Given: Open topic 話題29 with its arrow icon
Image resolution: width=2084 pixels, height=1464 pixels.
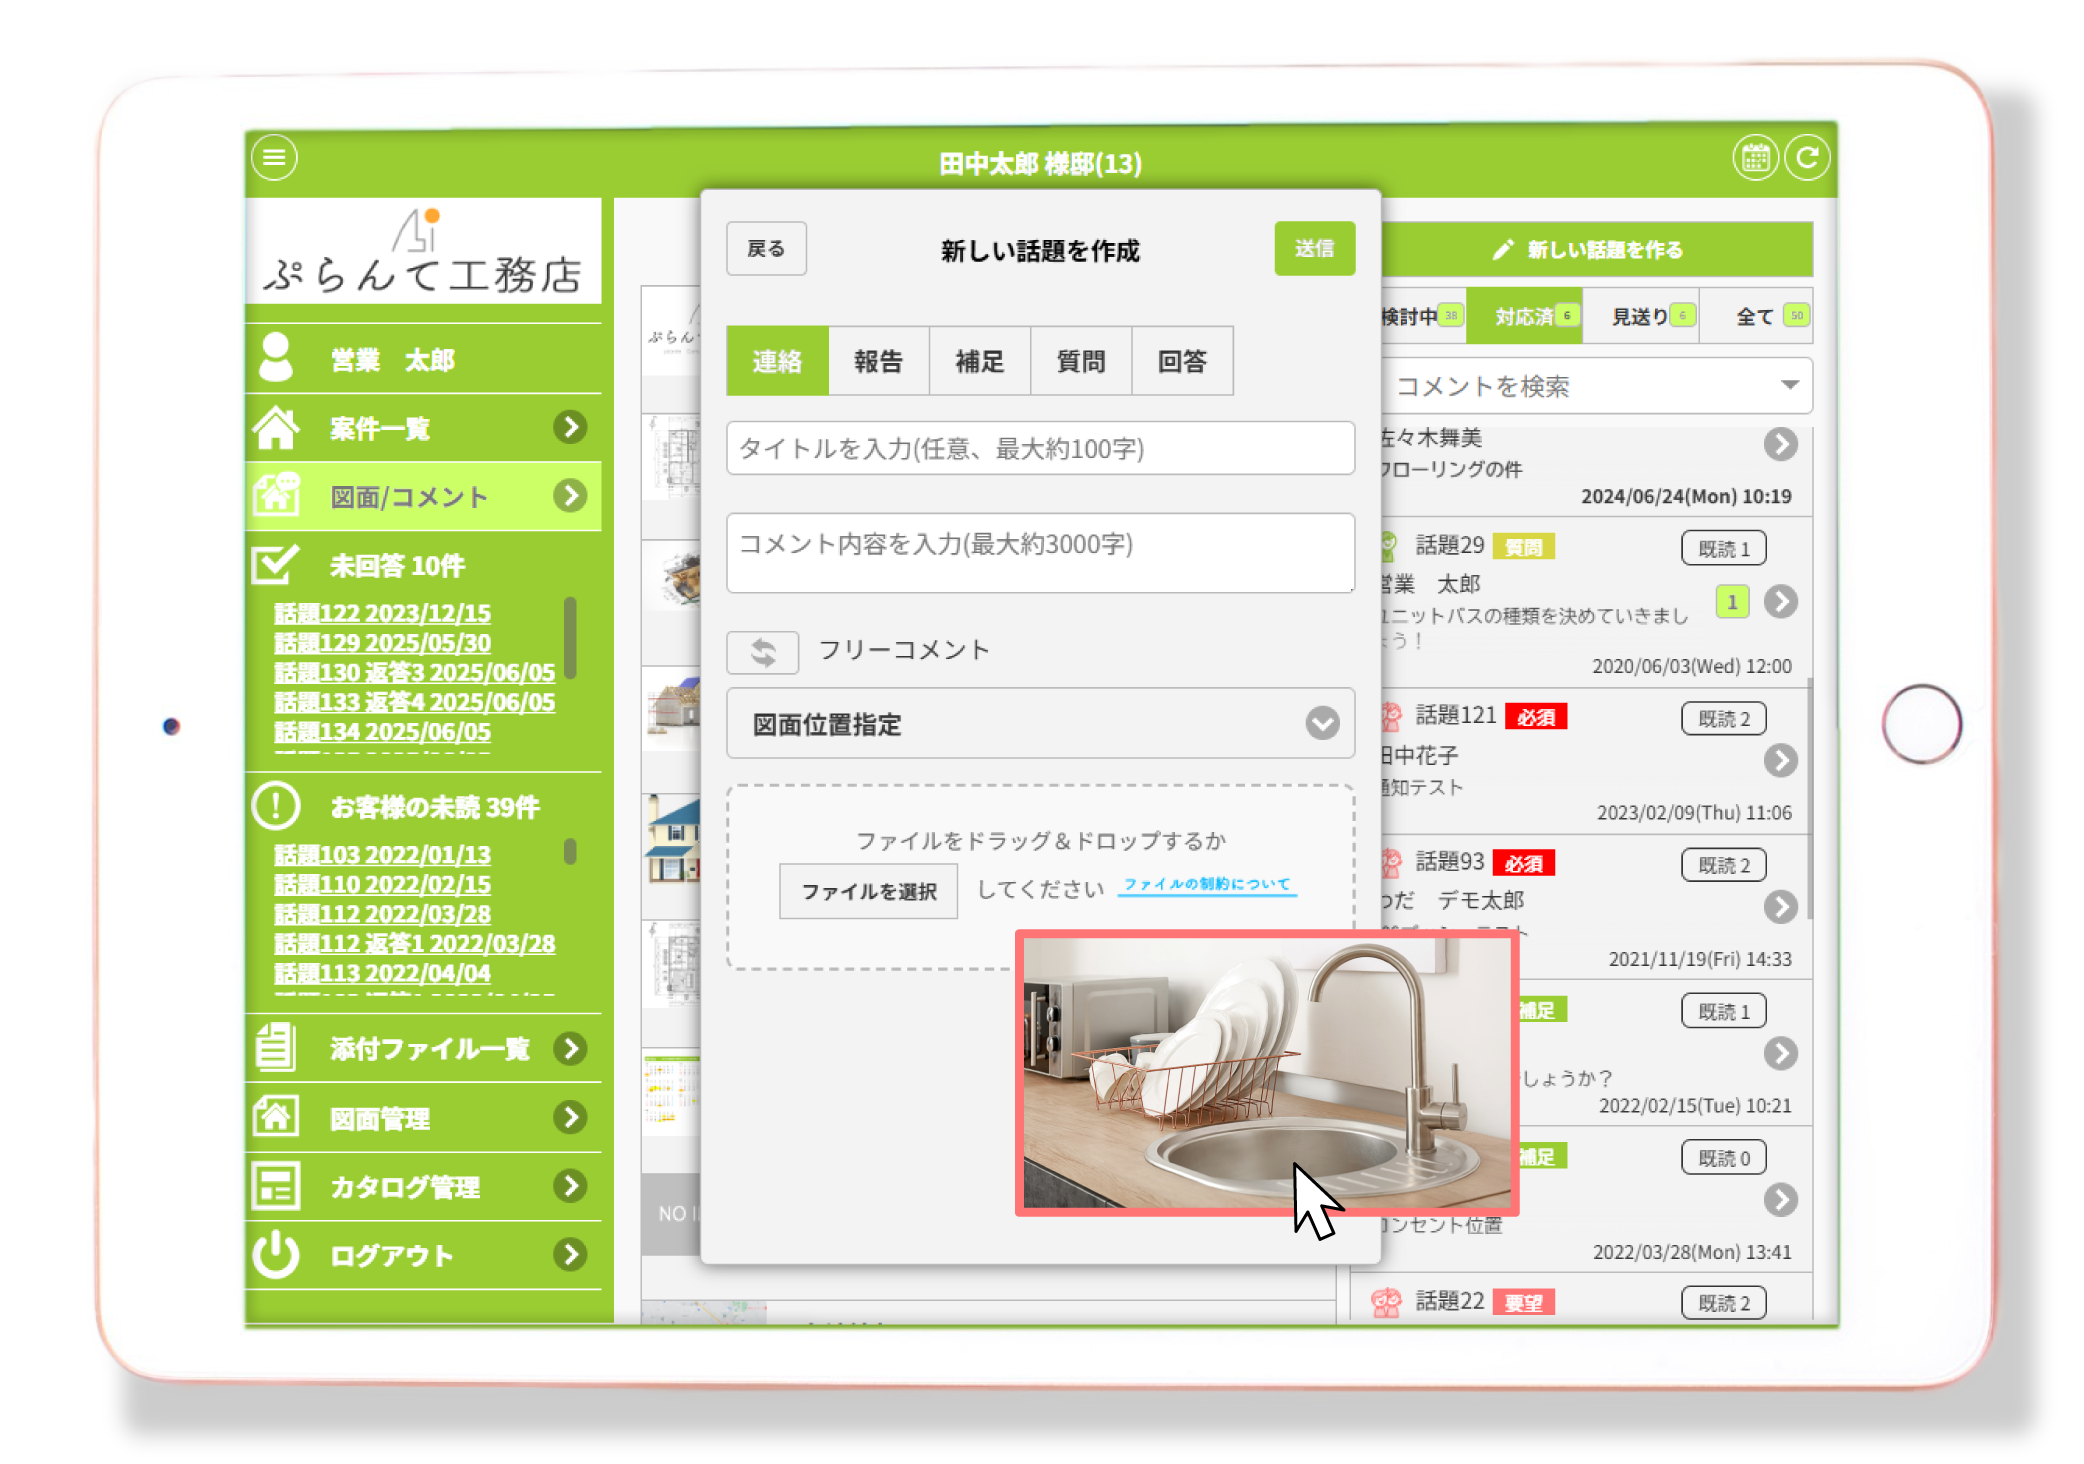Looking at the screenshot, I should 1780,601.
